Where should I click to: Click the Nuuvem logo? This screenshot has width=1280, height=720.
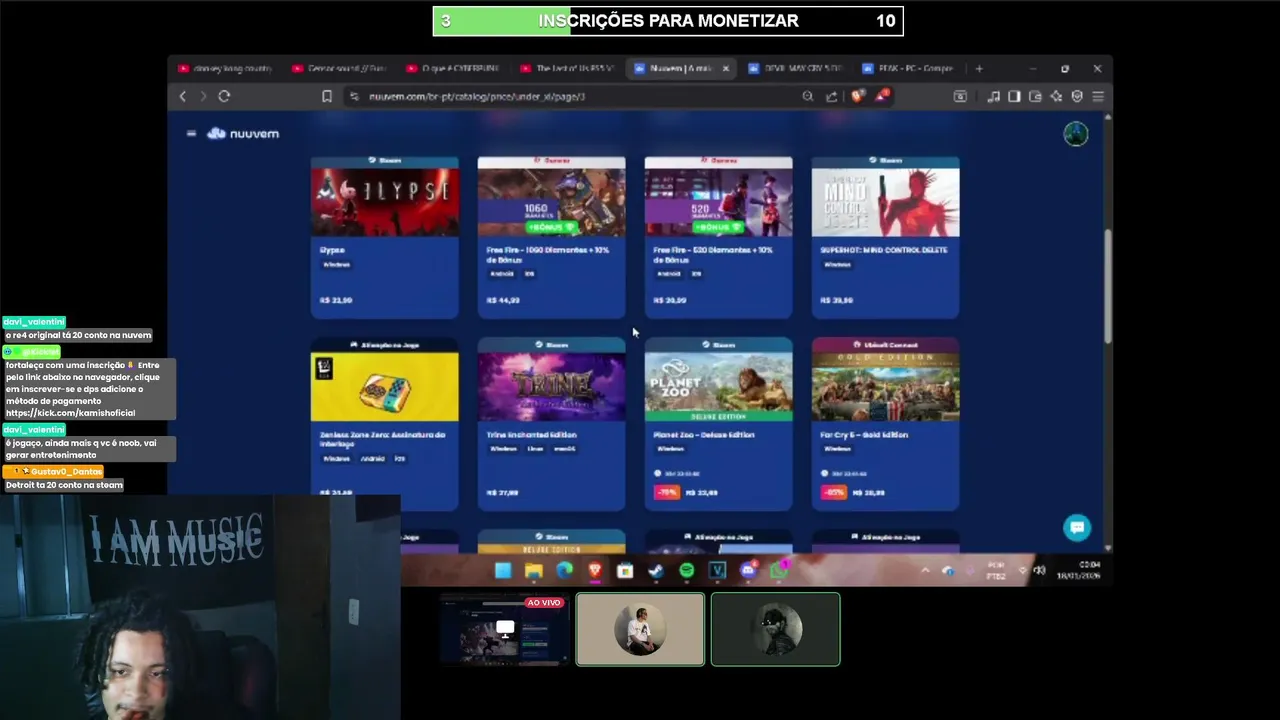click(243, 133)
